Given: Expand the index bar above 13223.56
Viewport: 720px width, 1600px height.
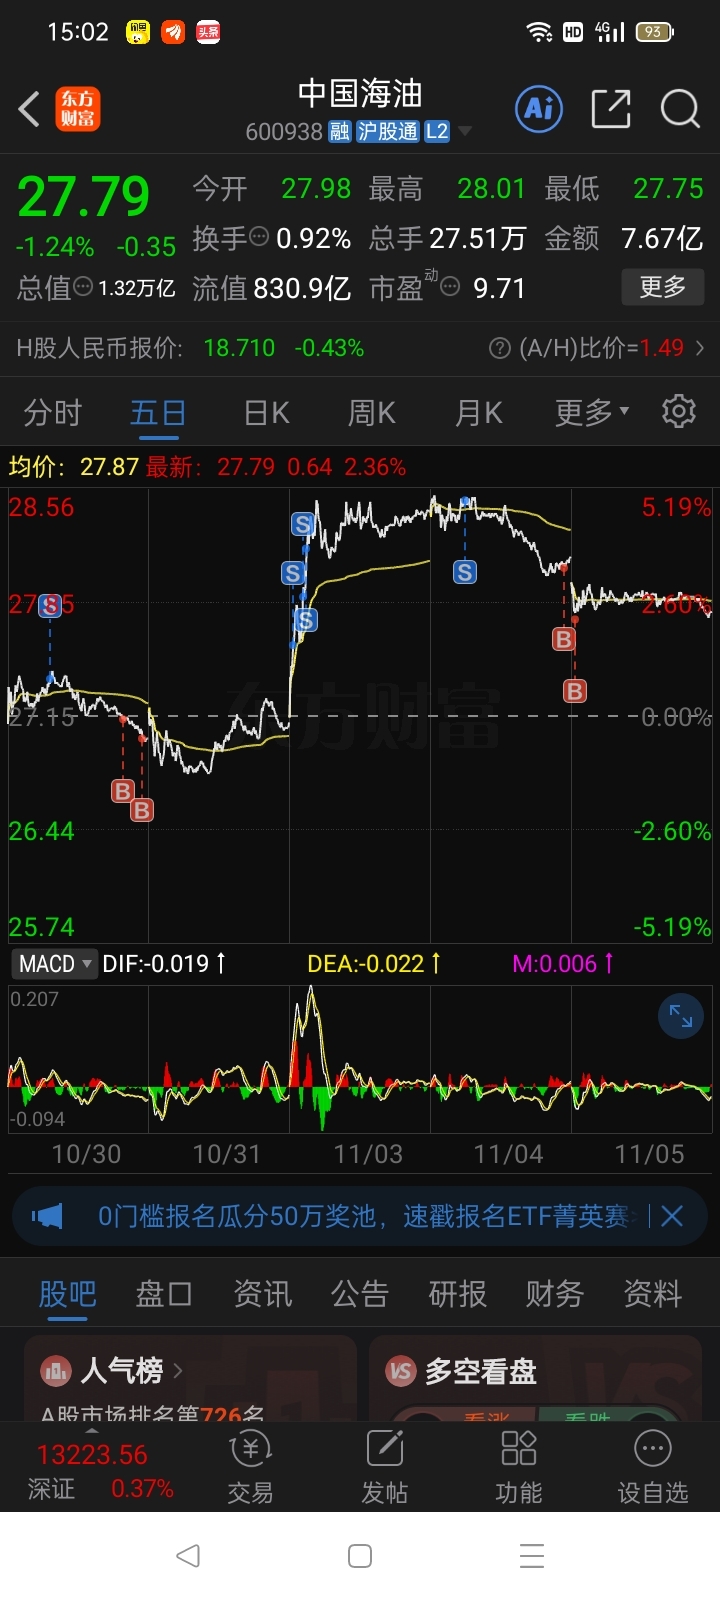Looking at the screenshot, I should point(92,1430).
